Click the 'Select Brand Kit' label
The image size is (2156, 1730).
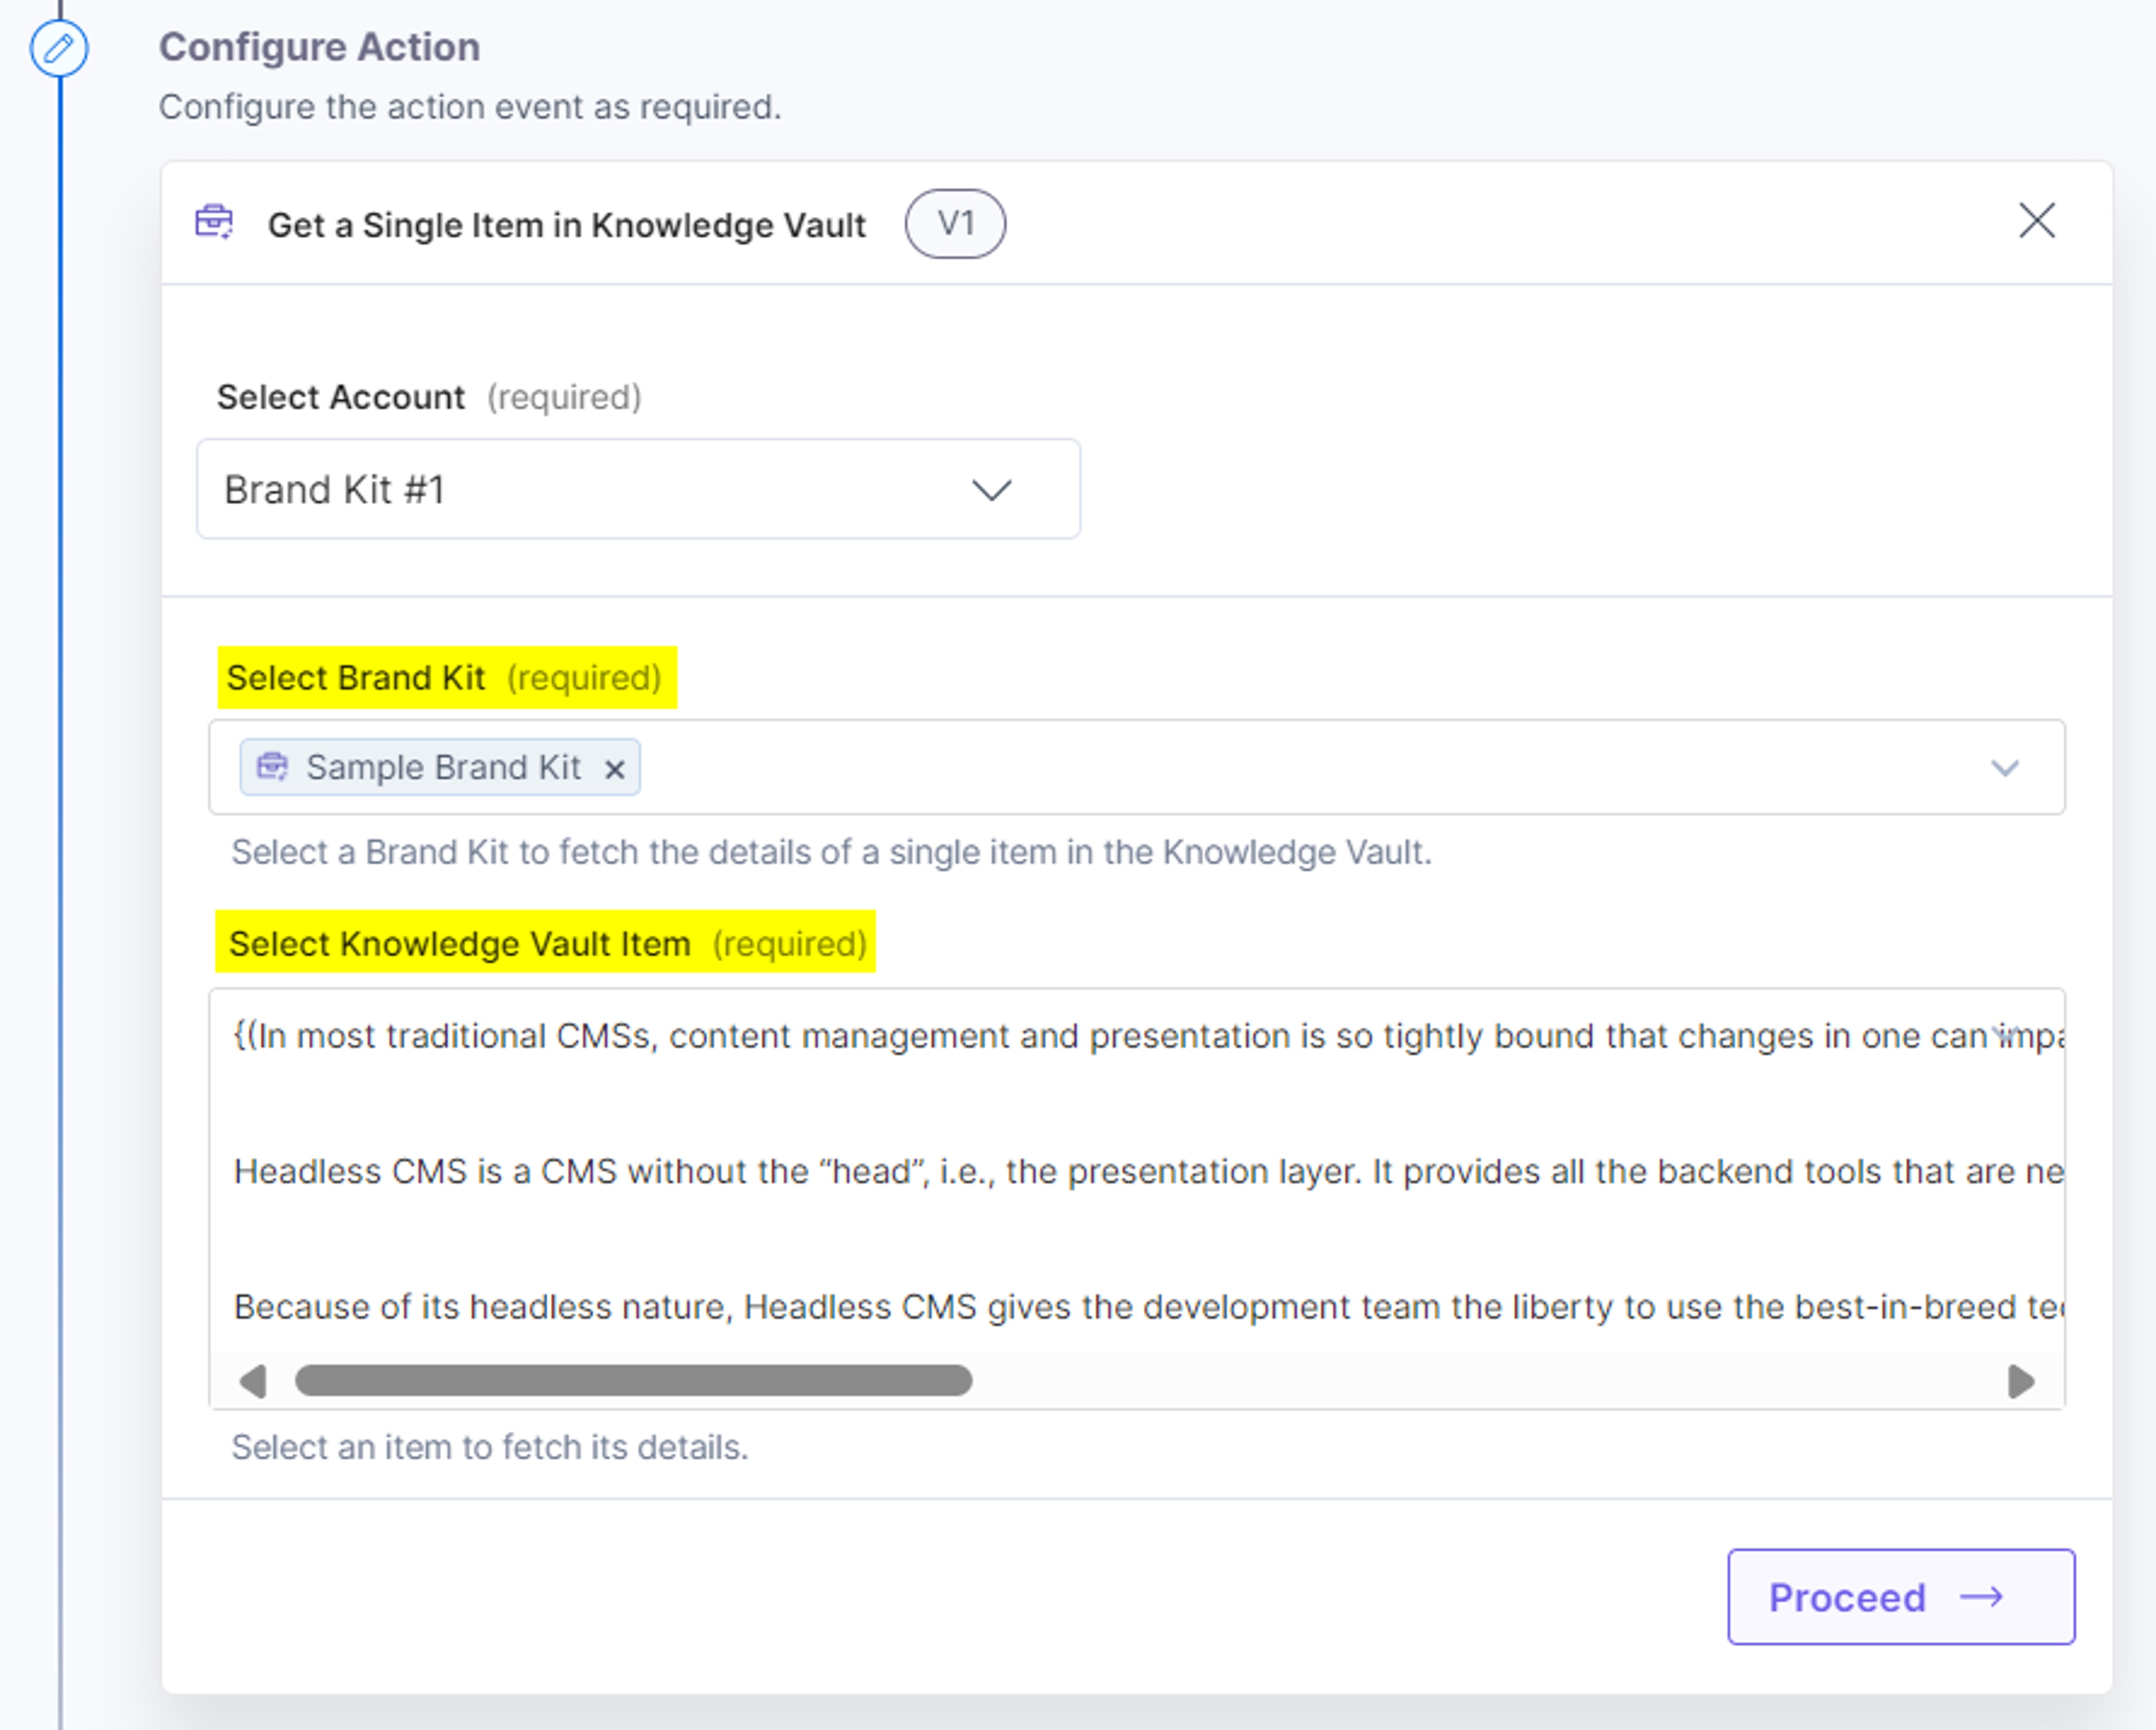(355, 678)
